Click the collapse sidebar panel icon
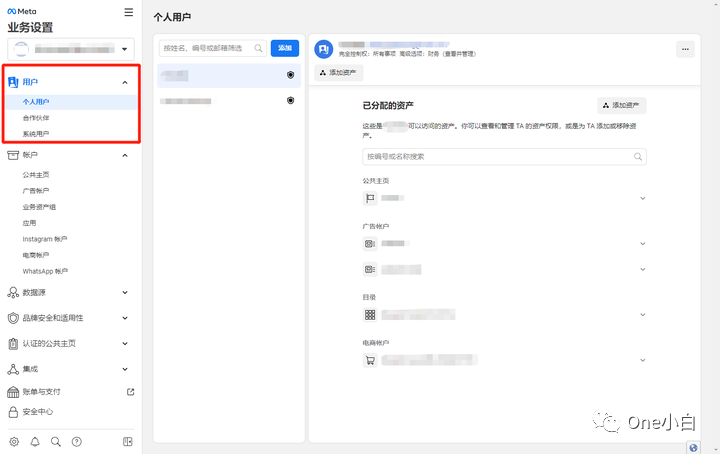Viewport: 720px width, 454px height. coord(128,442)
